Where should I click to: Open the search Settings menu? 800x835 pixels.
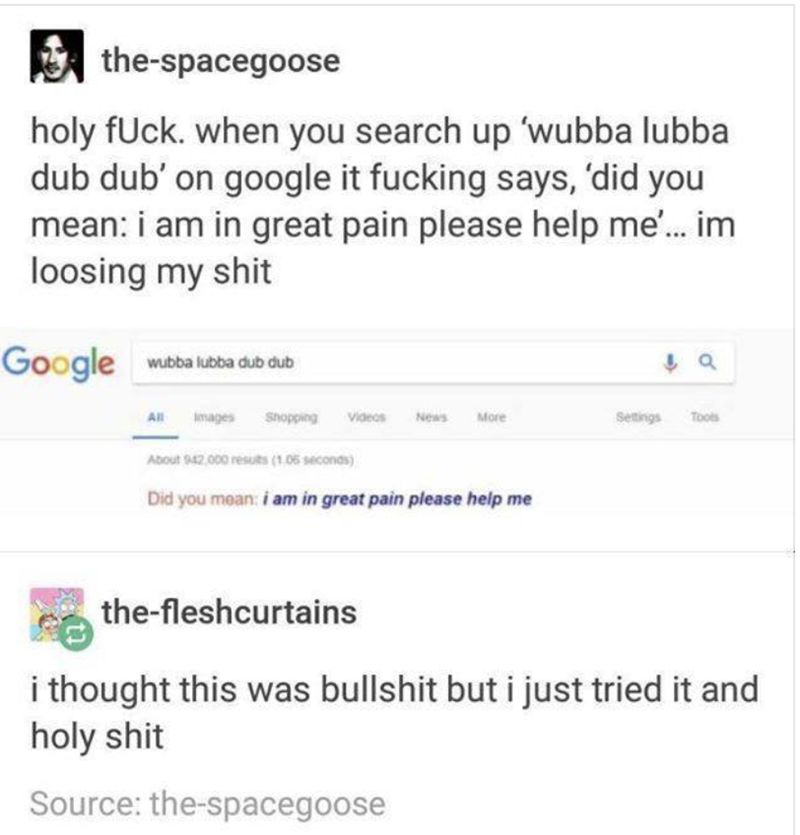638,417
